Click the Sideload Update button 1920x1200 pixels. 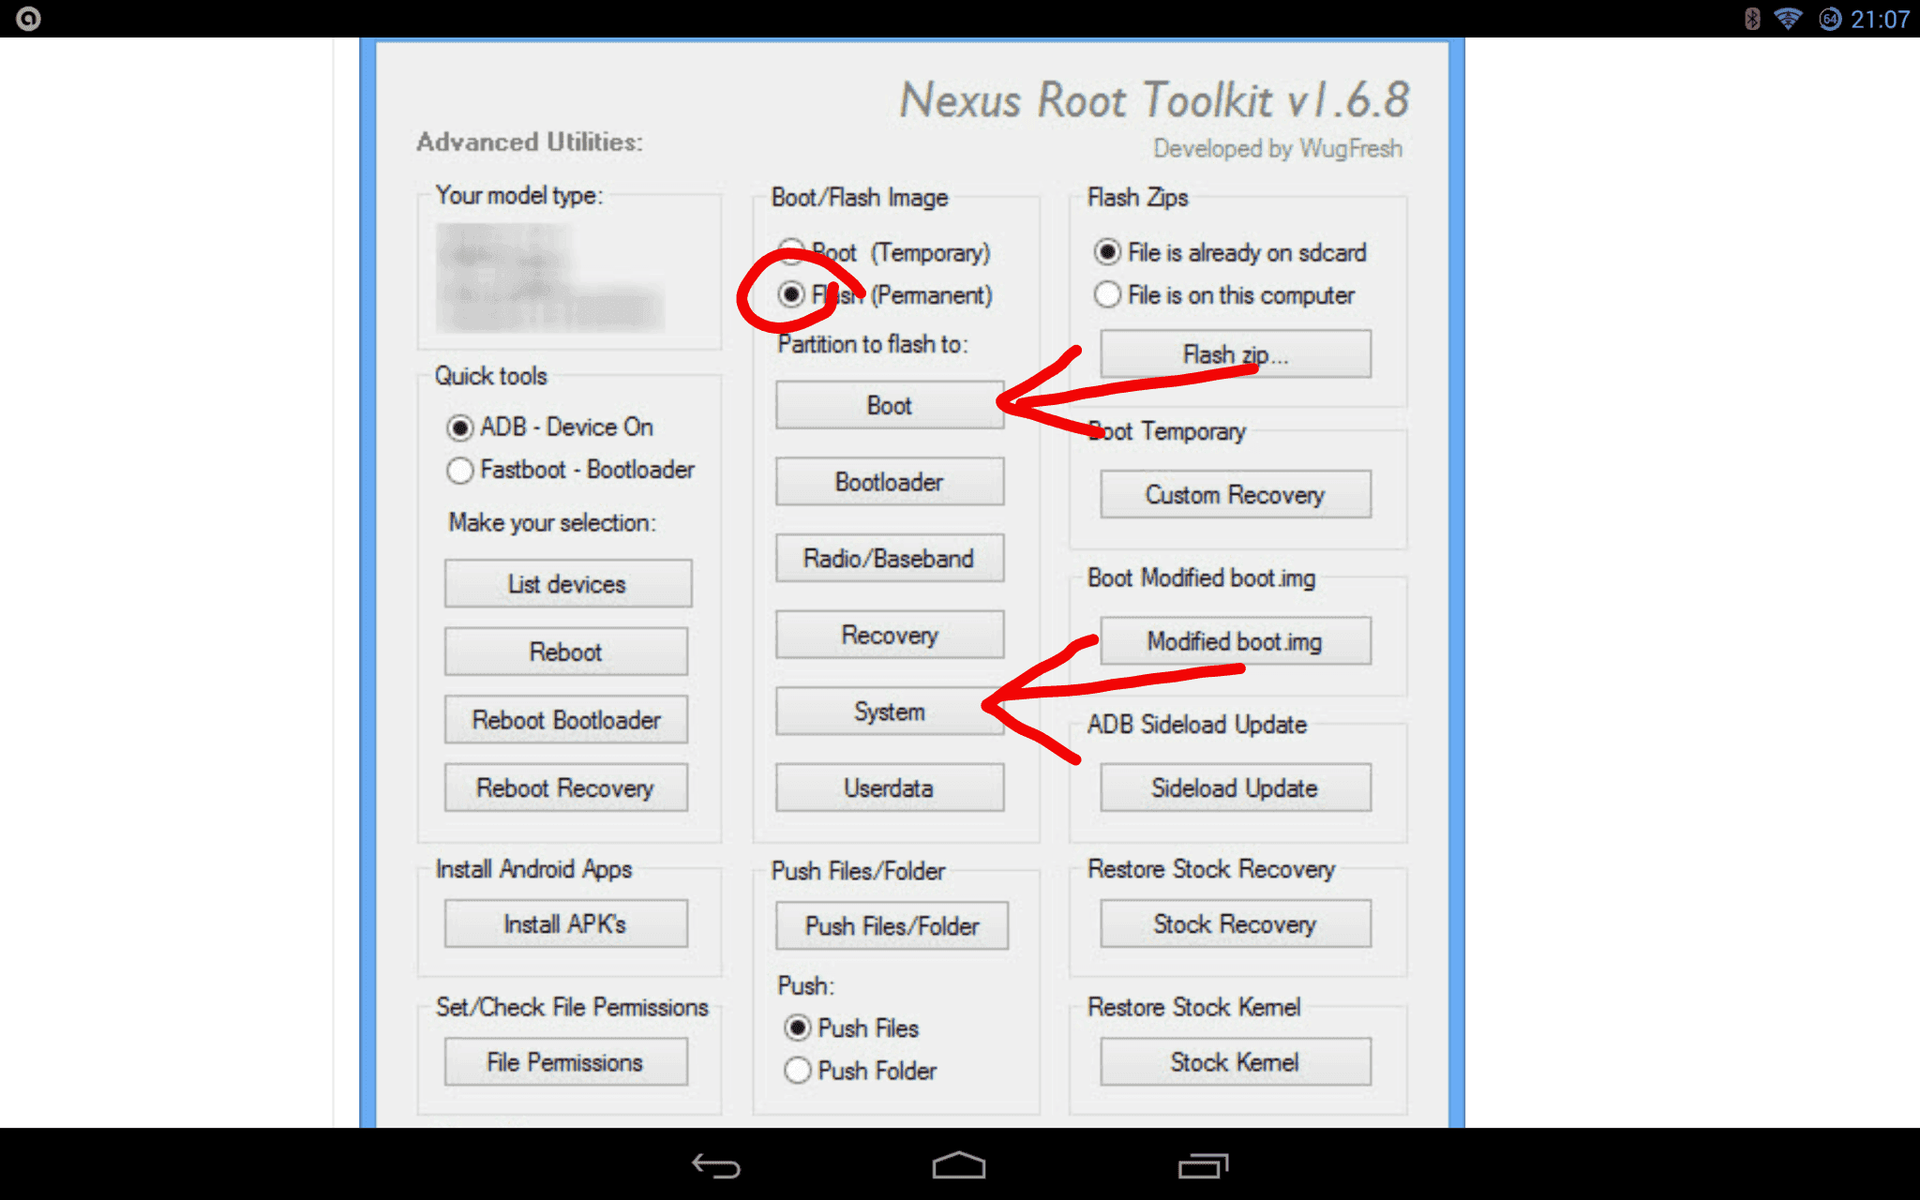pos(1235,788)
